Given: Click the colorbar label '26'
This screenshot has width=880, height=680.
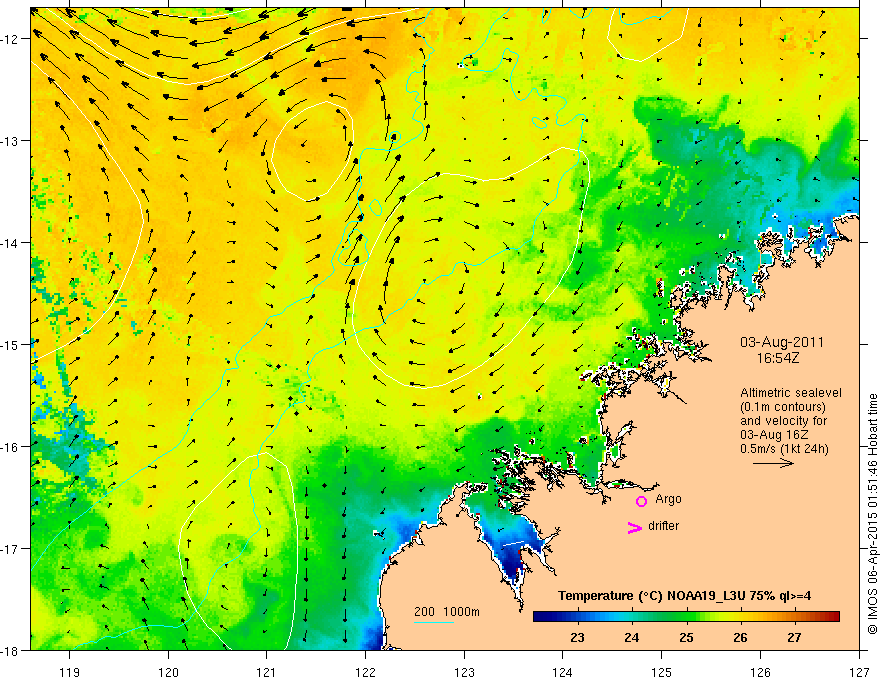Looking at the screenshot, I should pos(740,637).
